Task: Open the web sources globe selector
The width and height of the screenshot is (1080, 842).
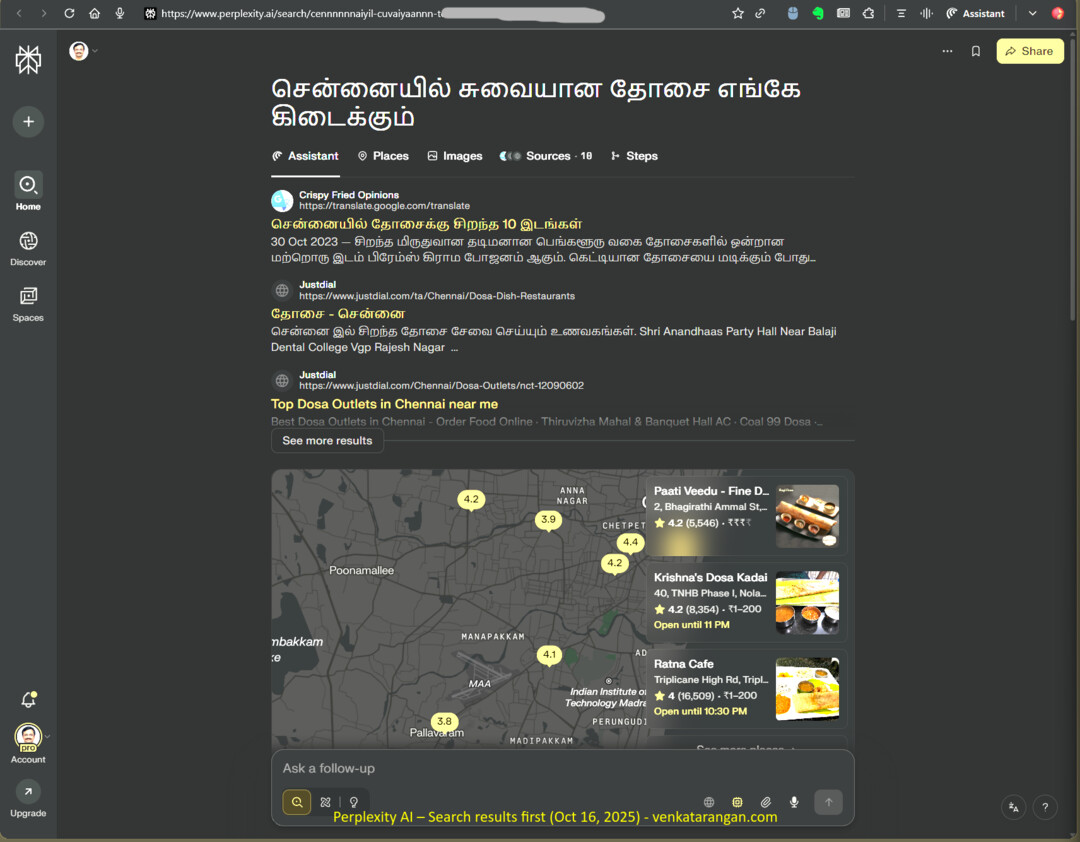Action: pos(709,802)
